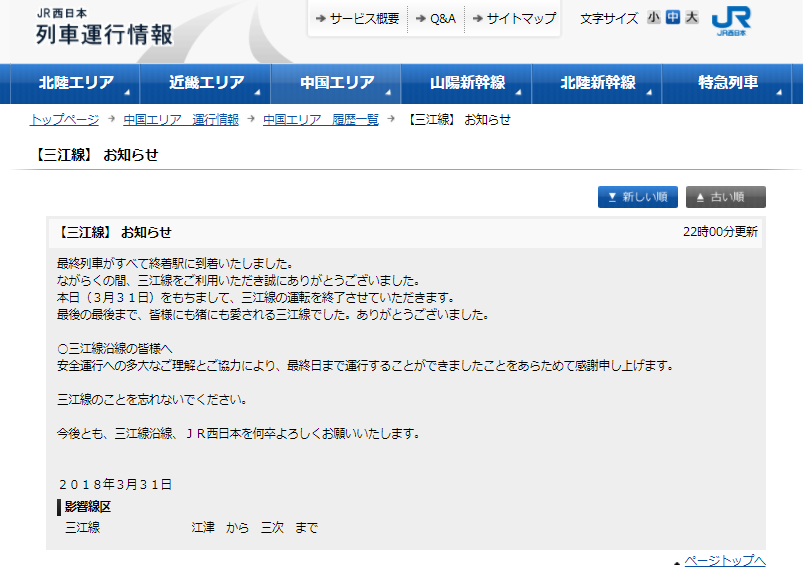The width and height of the screenshot is (803, 576).
Task: Click the ▼ icon on the 新しい順 button
Action: coord(611,197)
